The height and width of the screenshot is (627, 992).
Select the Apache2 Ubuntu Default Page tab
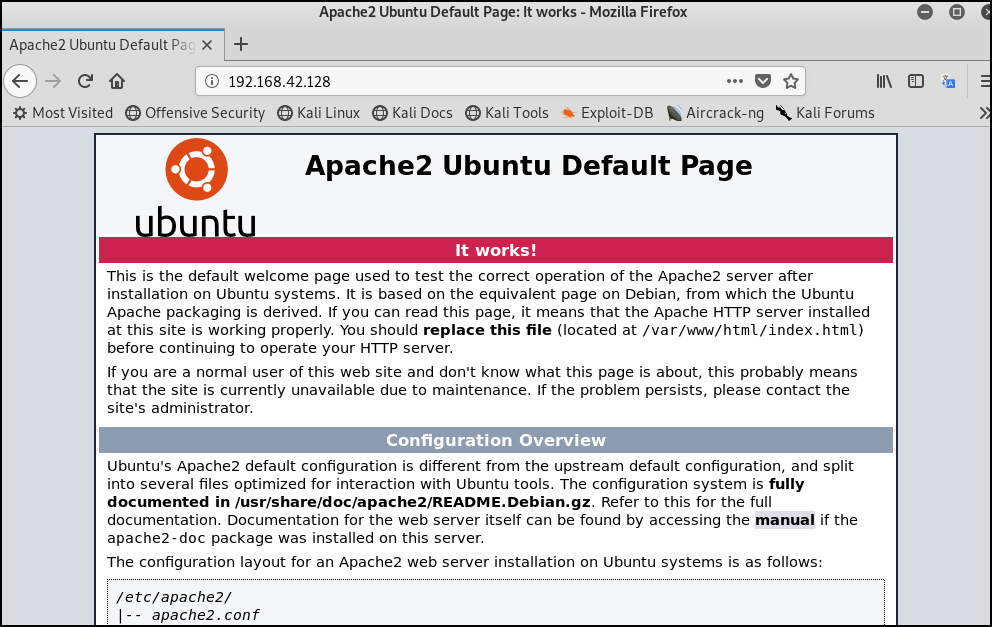(113, 45)
